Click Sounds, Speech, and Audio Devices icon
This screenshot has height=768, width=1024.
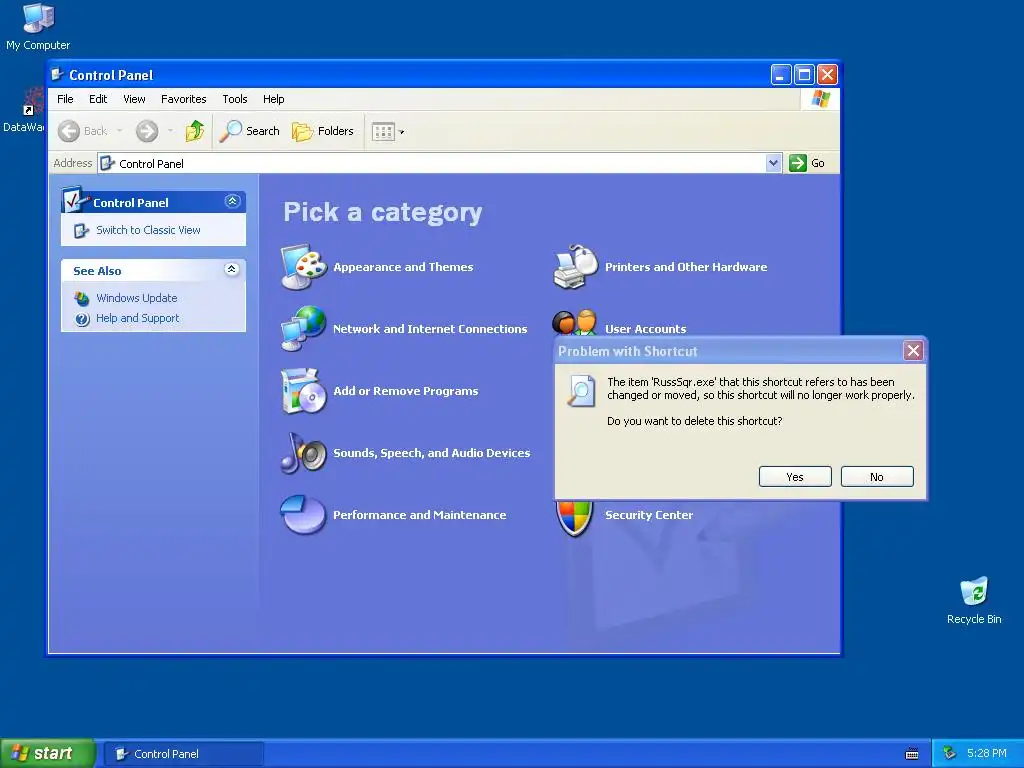(304, 453)
